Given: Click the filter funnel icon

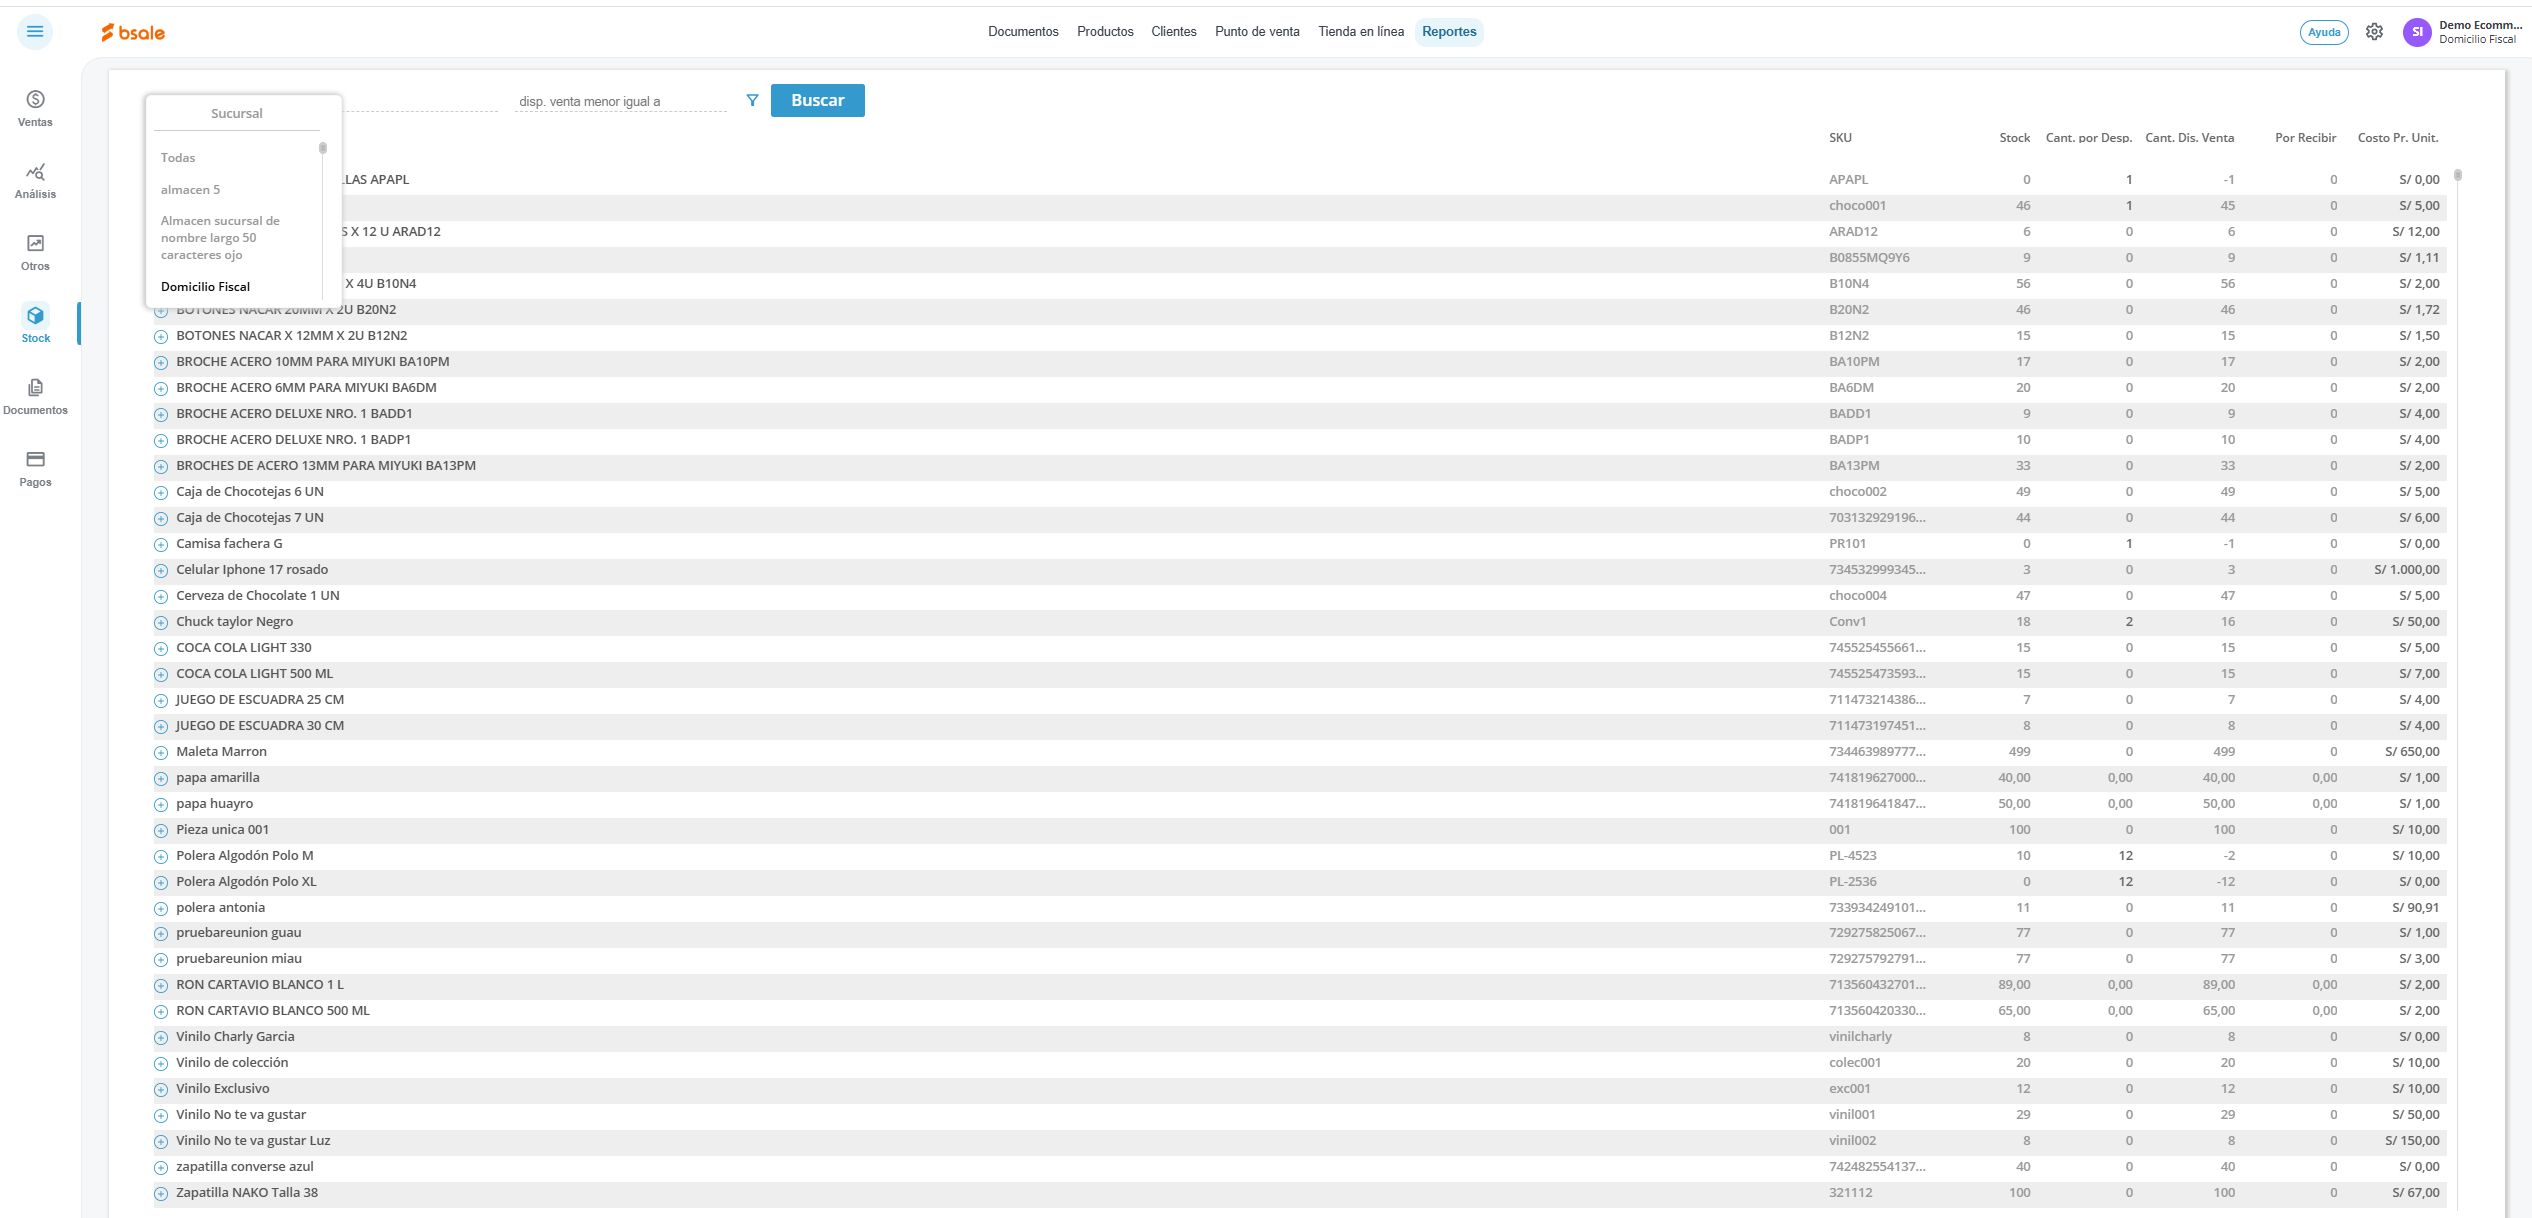Looking at the screenshot, I should tap(752, 100).
